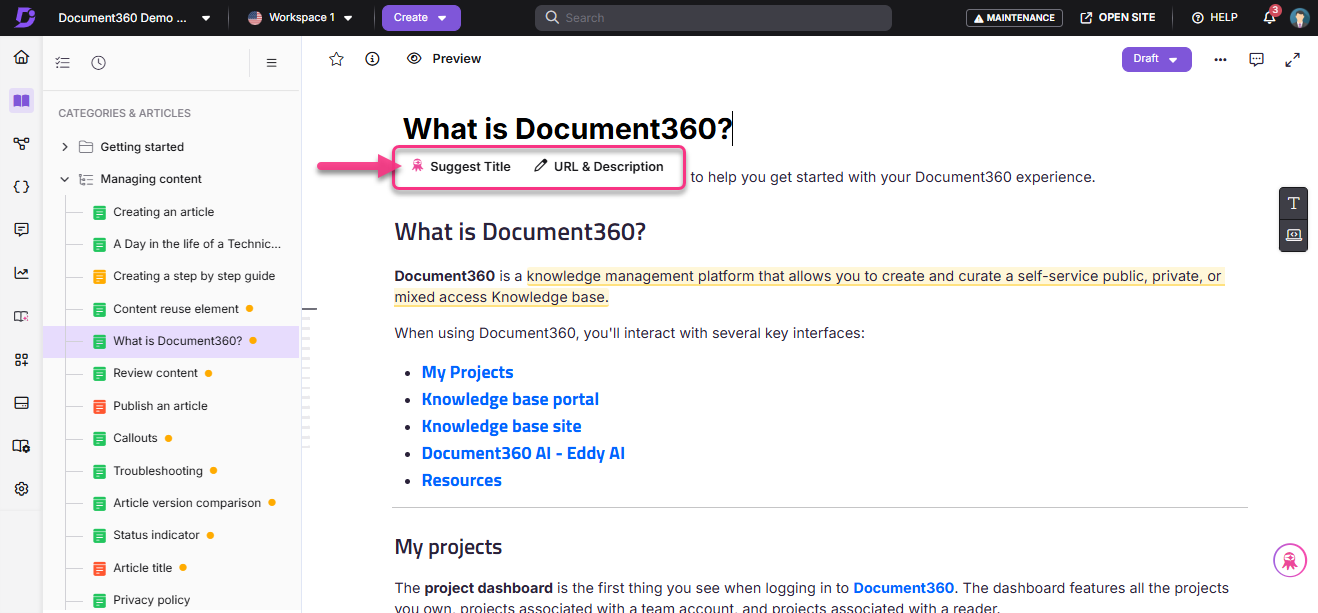1318x613 pixels.
Task: Expand the Getting started category
Action: tap(64, 146)
